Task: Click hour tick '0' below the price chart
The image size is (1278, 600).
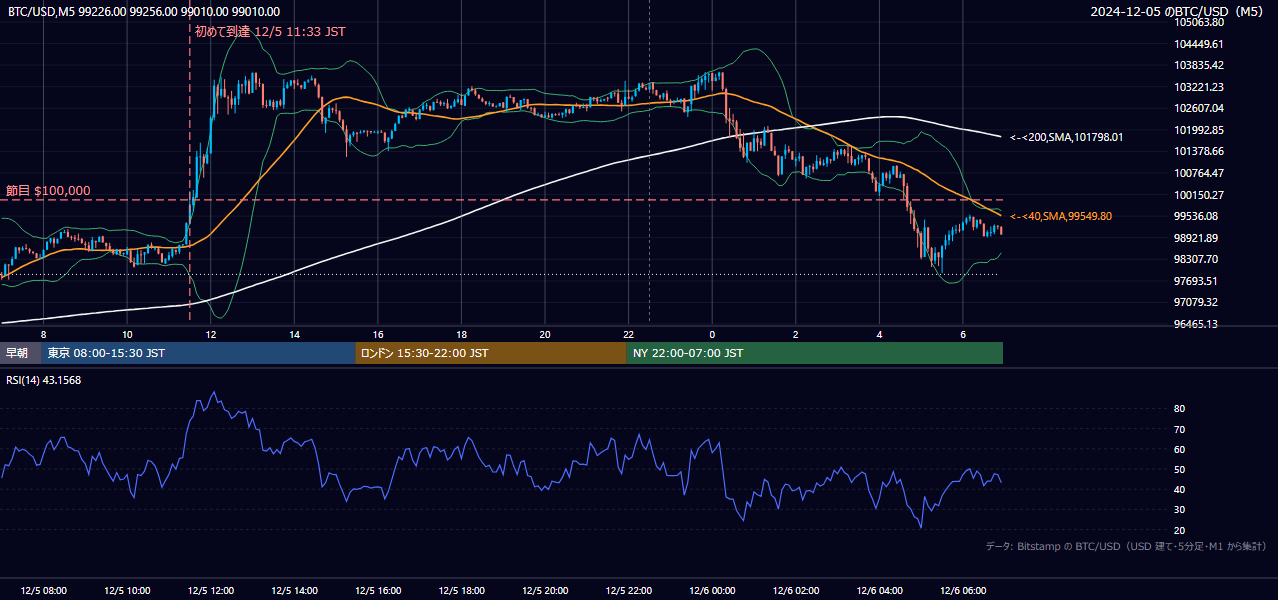Action: (x=712, y=334)
